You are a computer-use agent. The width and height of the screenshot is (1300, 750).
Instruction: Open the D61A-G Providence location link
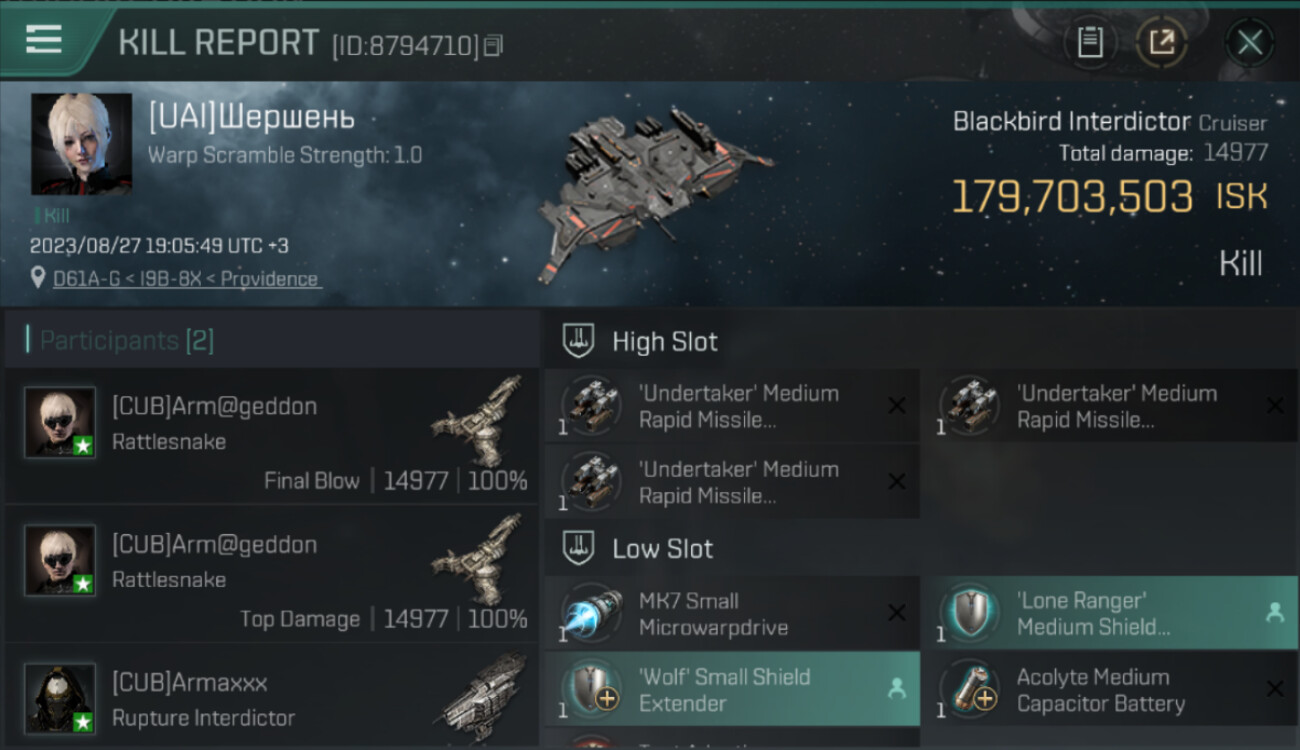click(x=186, y=279)
